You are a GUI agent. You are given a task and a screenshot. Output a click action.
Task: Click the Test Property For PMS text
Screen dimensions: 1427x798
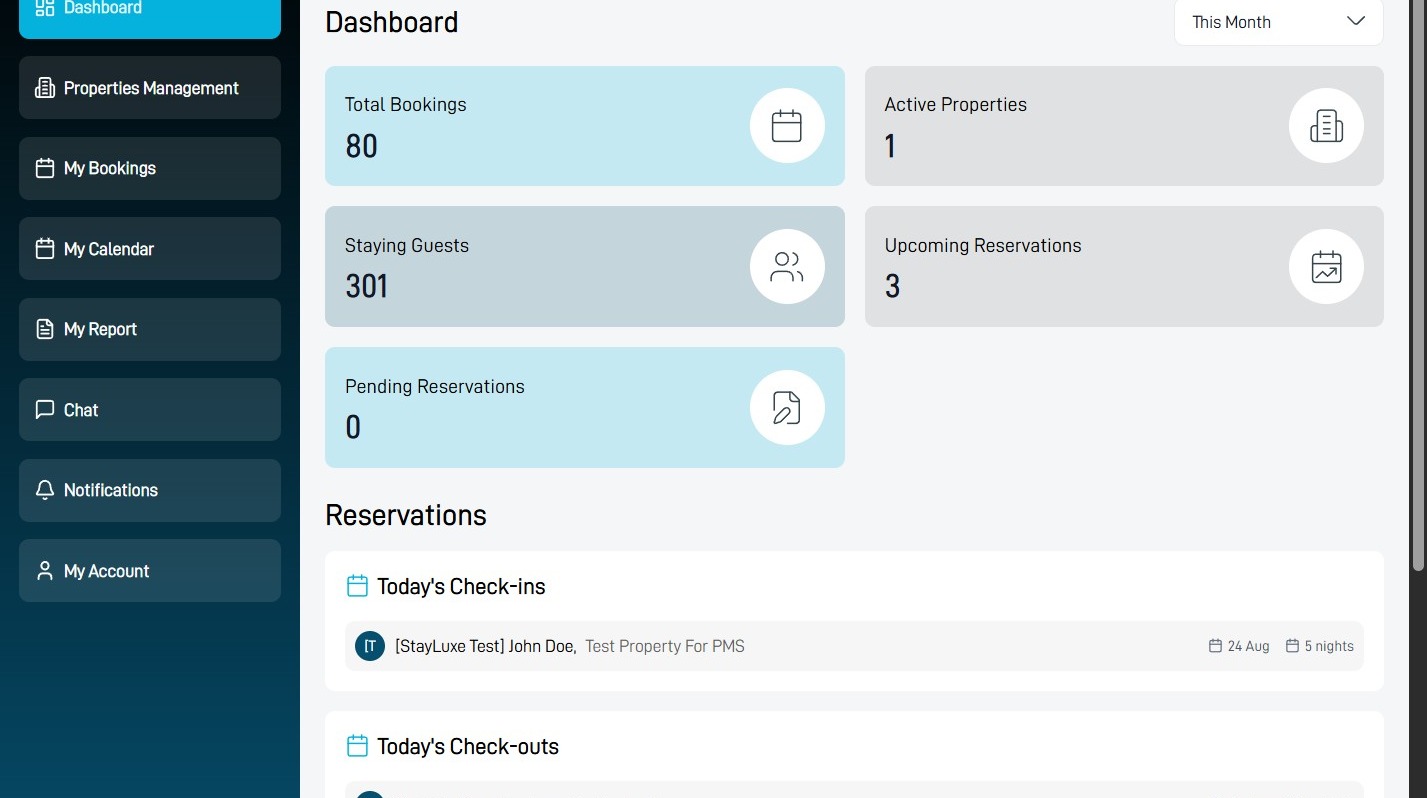[x=665, y=646]
